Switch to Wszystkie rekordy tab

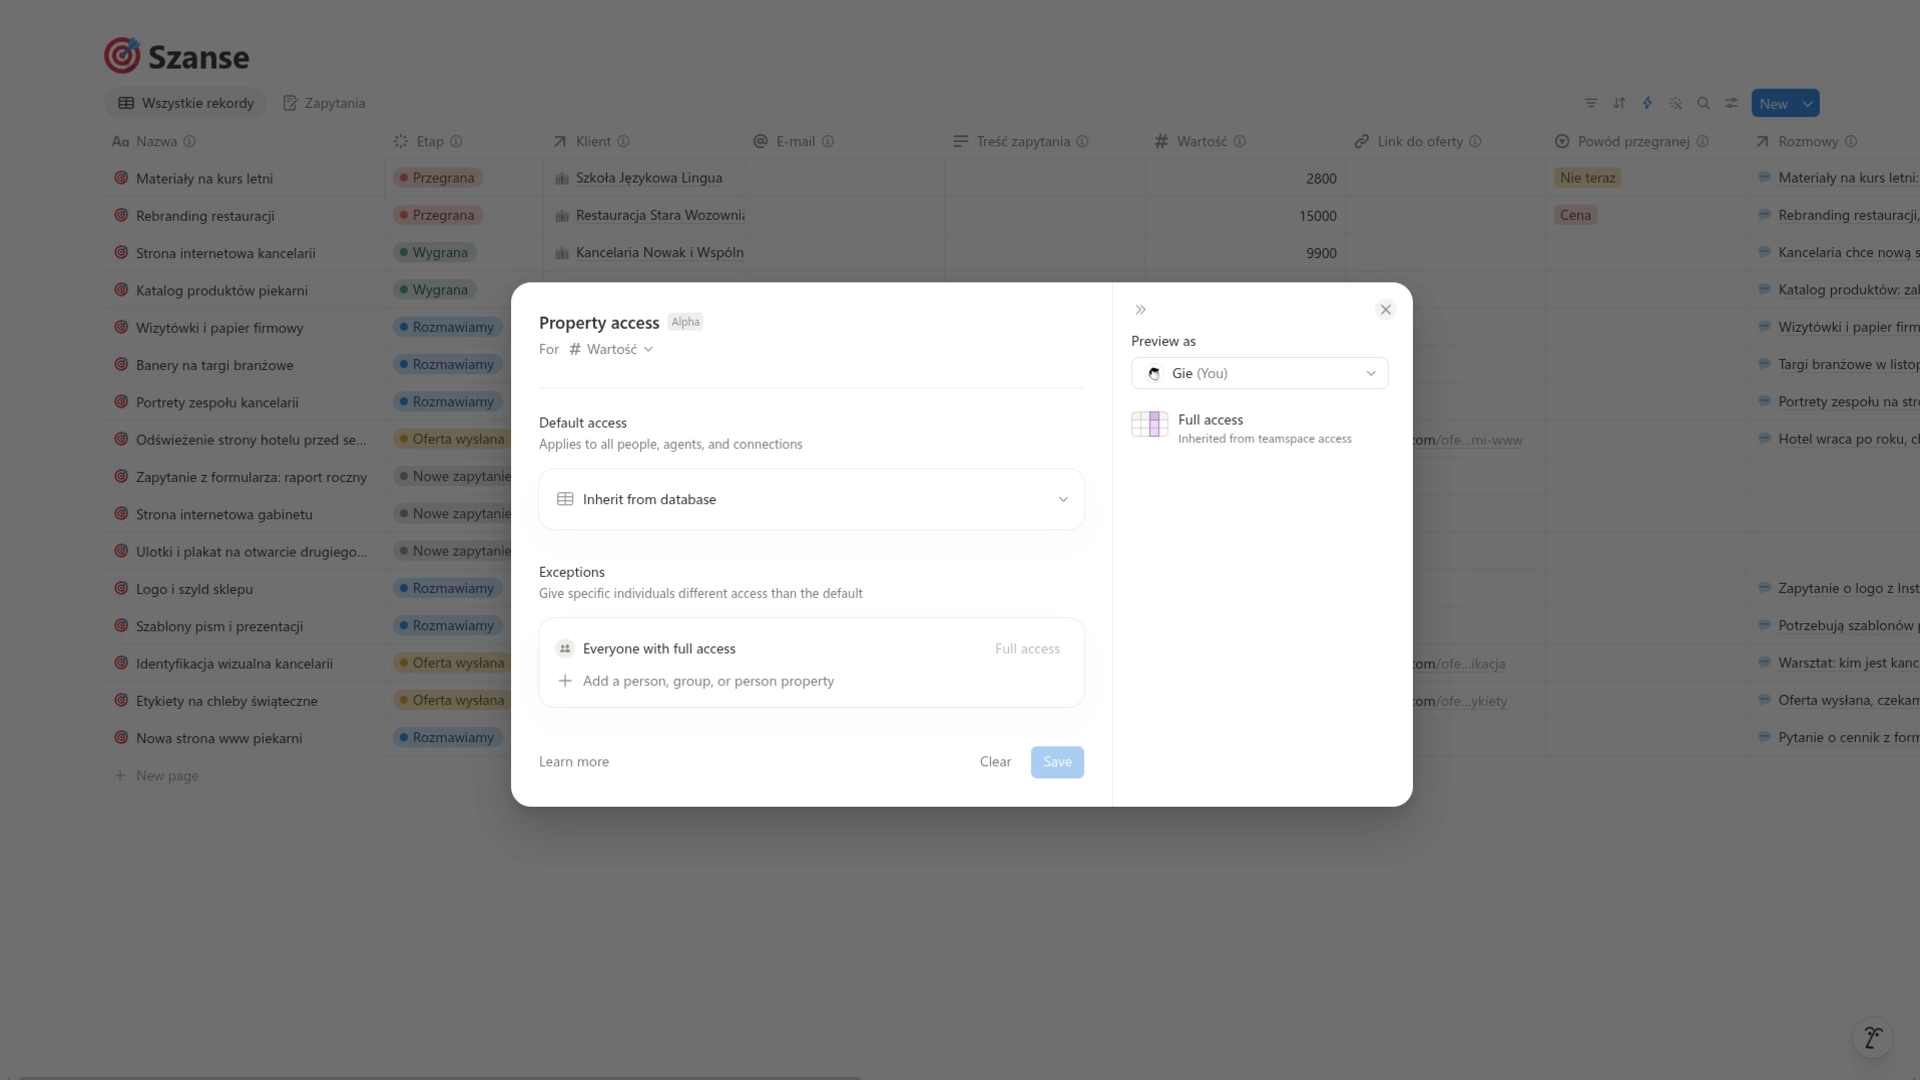pyautogui.click(x=186, y=103)
